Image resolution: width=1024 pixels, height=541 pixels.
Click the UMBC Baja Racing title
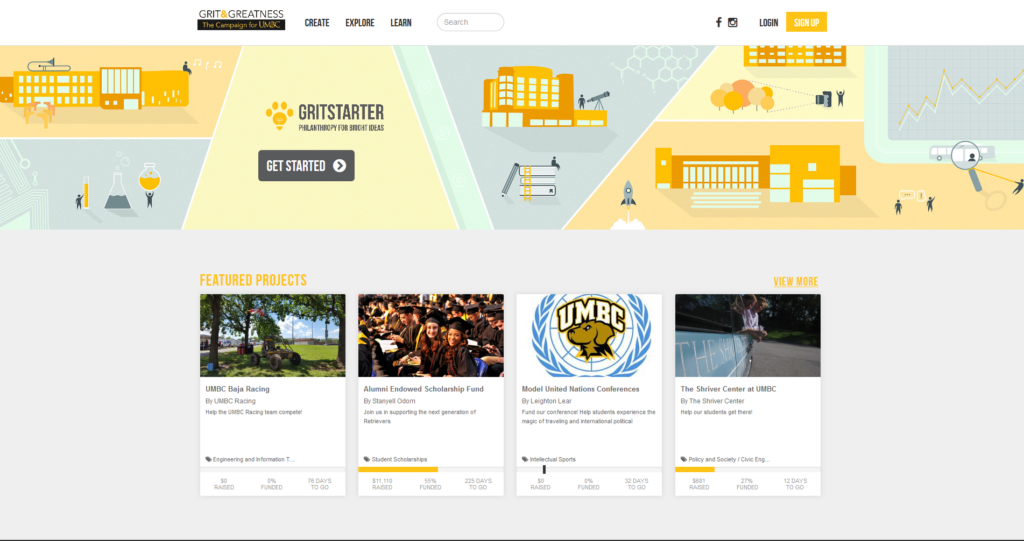pyautogui.click(x=238, y=389)
